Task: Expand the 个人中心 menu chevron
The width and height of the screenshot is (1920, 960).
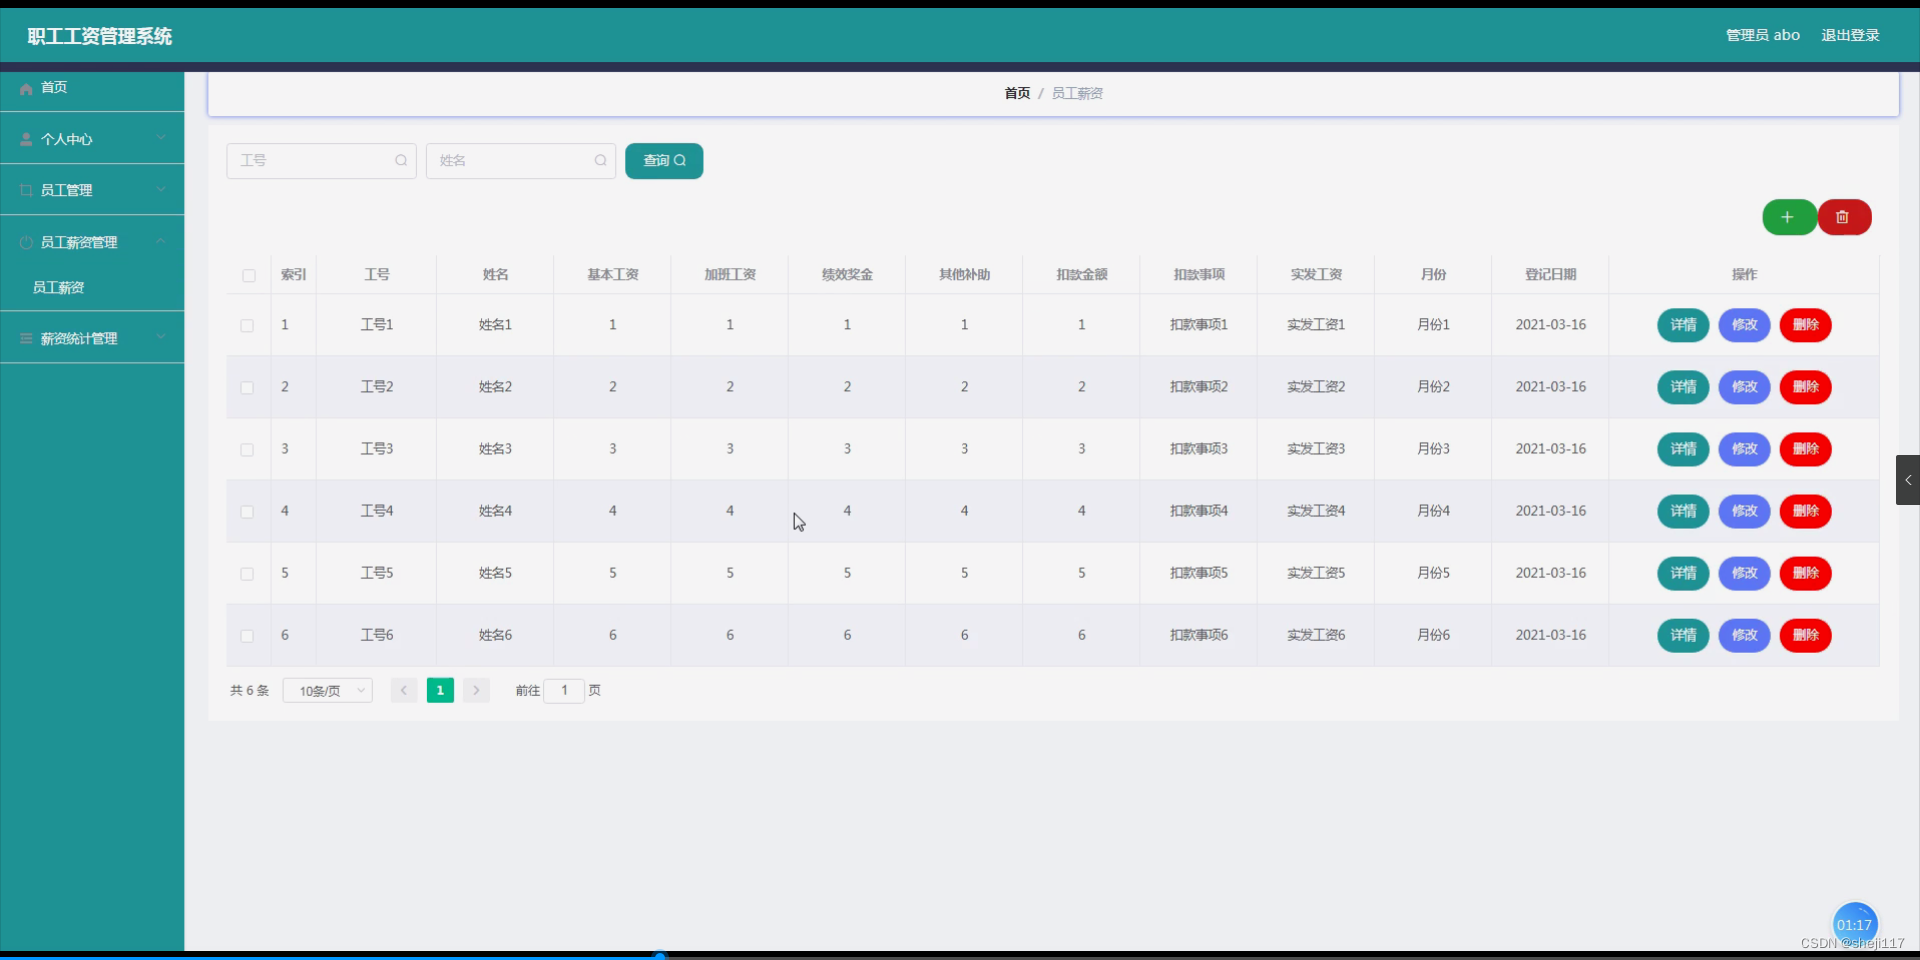Action: click(161, 138)
